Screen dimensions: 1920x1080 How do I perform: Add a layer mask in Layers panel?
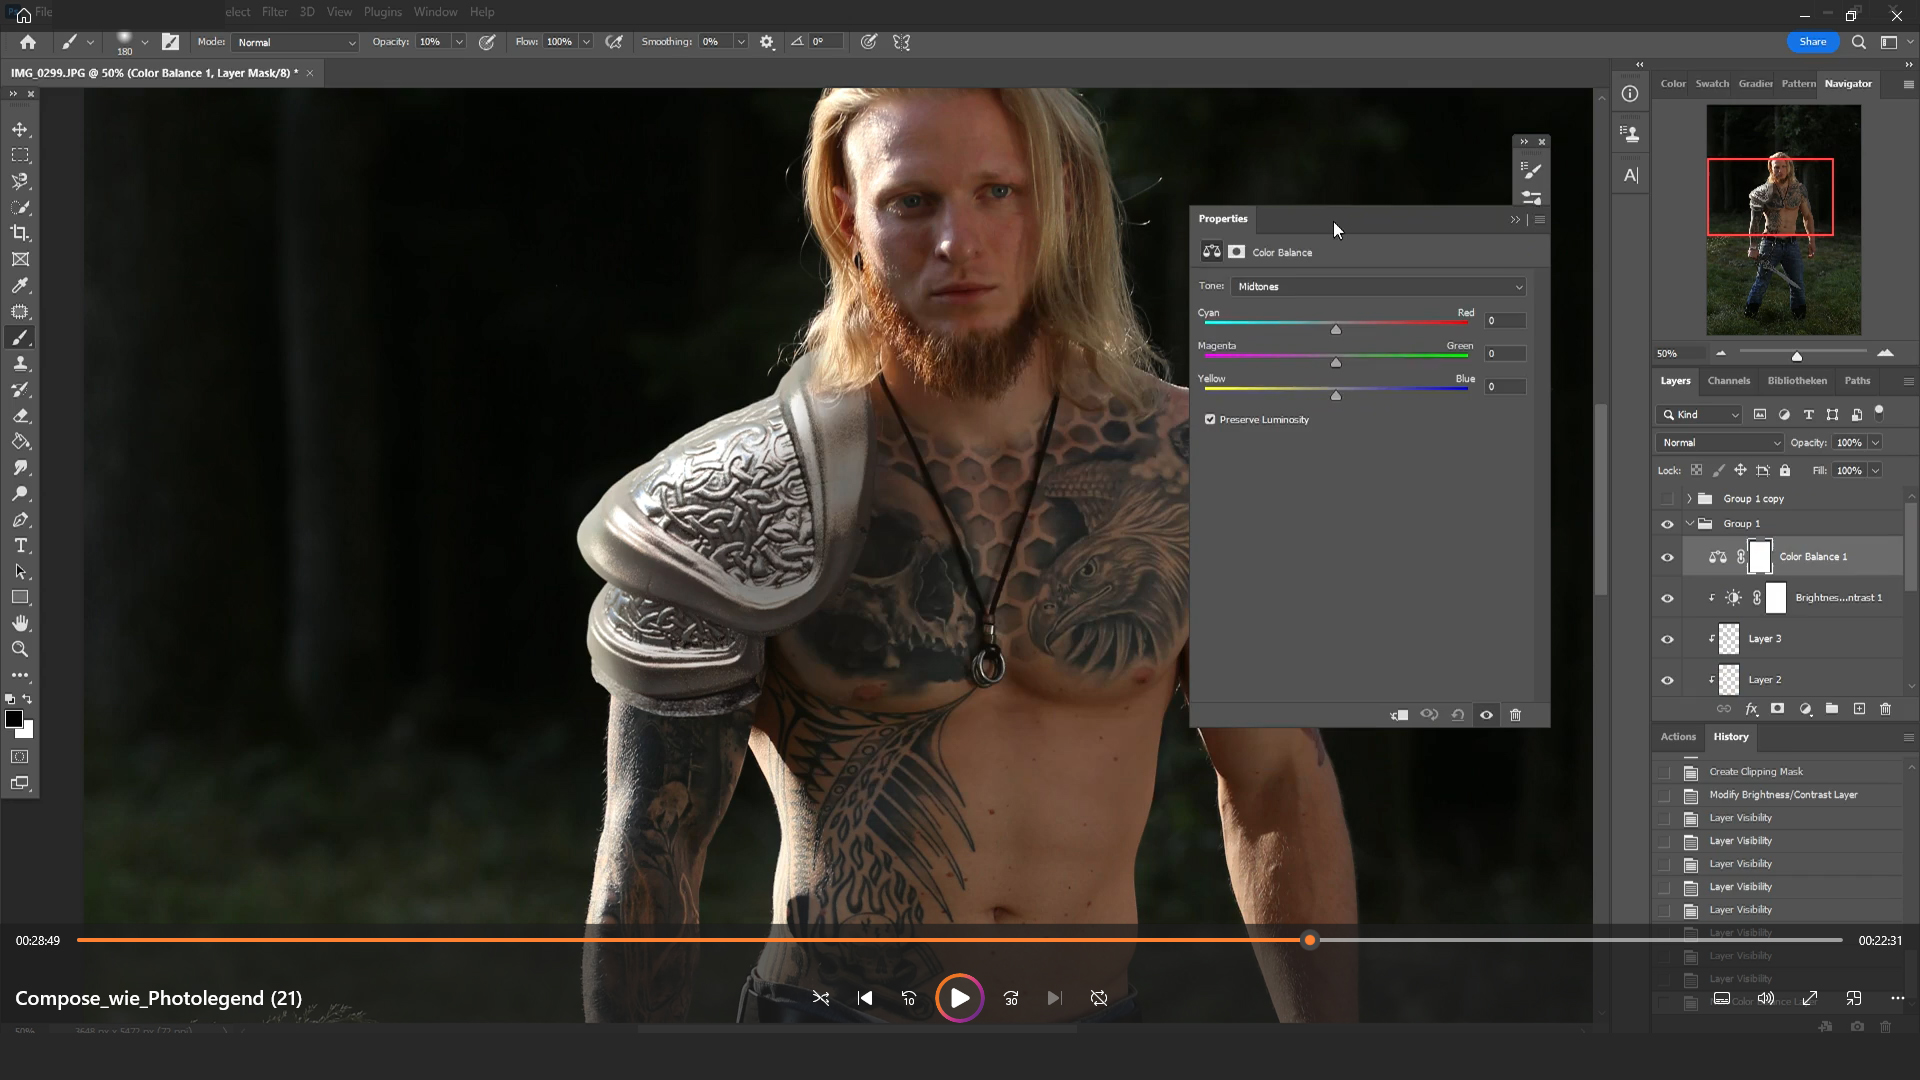click(x=1777, y=709)
